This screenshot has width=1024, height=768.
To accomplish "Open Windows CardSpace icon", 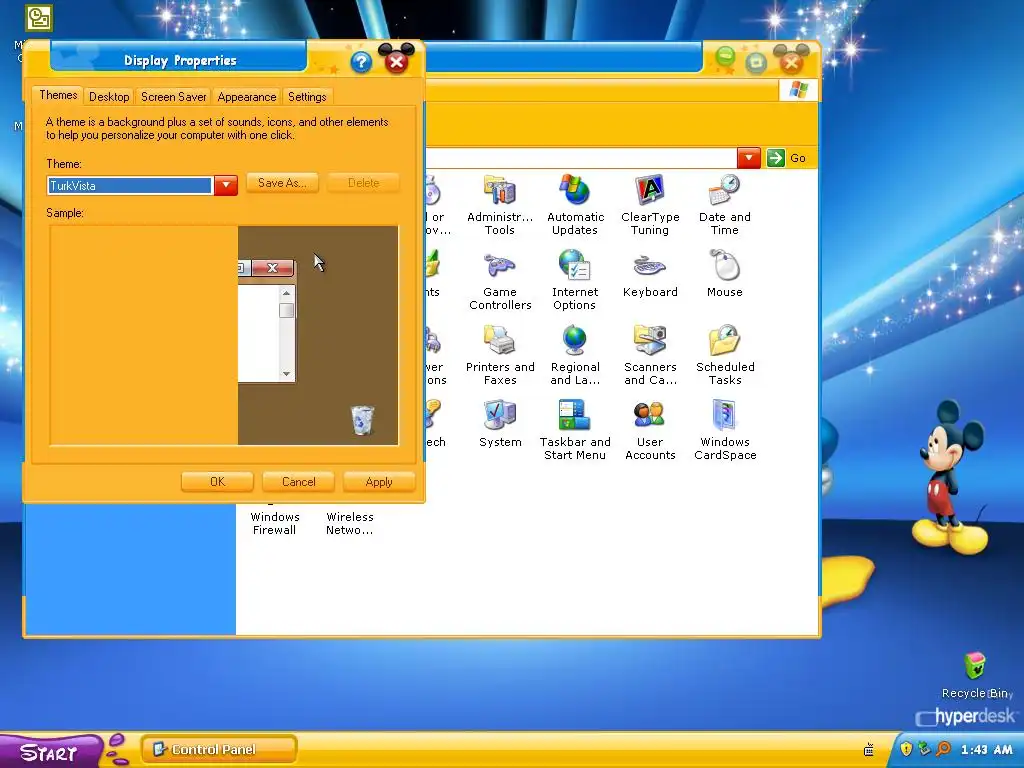I will pyautogui.click(x=724, y=415).
